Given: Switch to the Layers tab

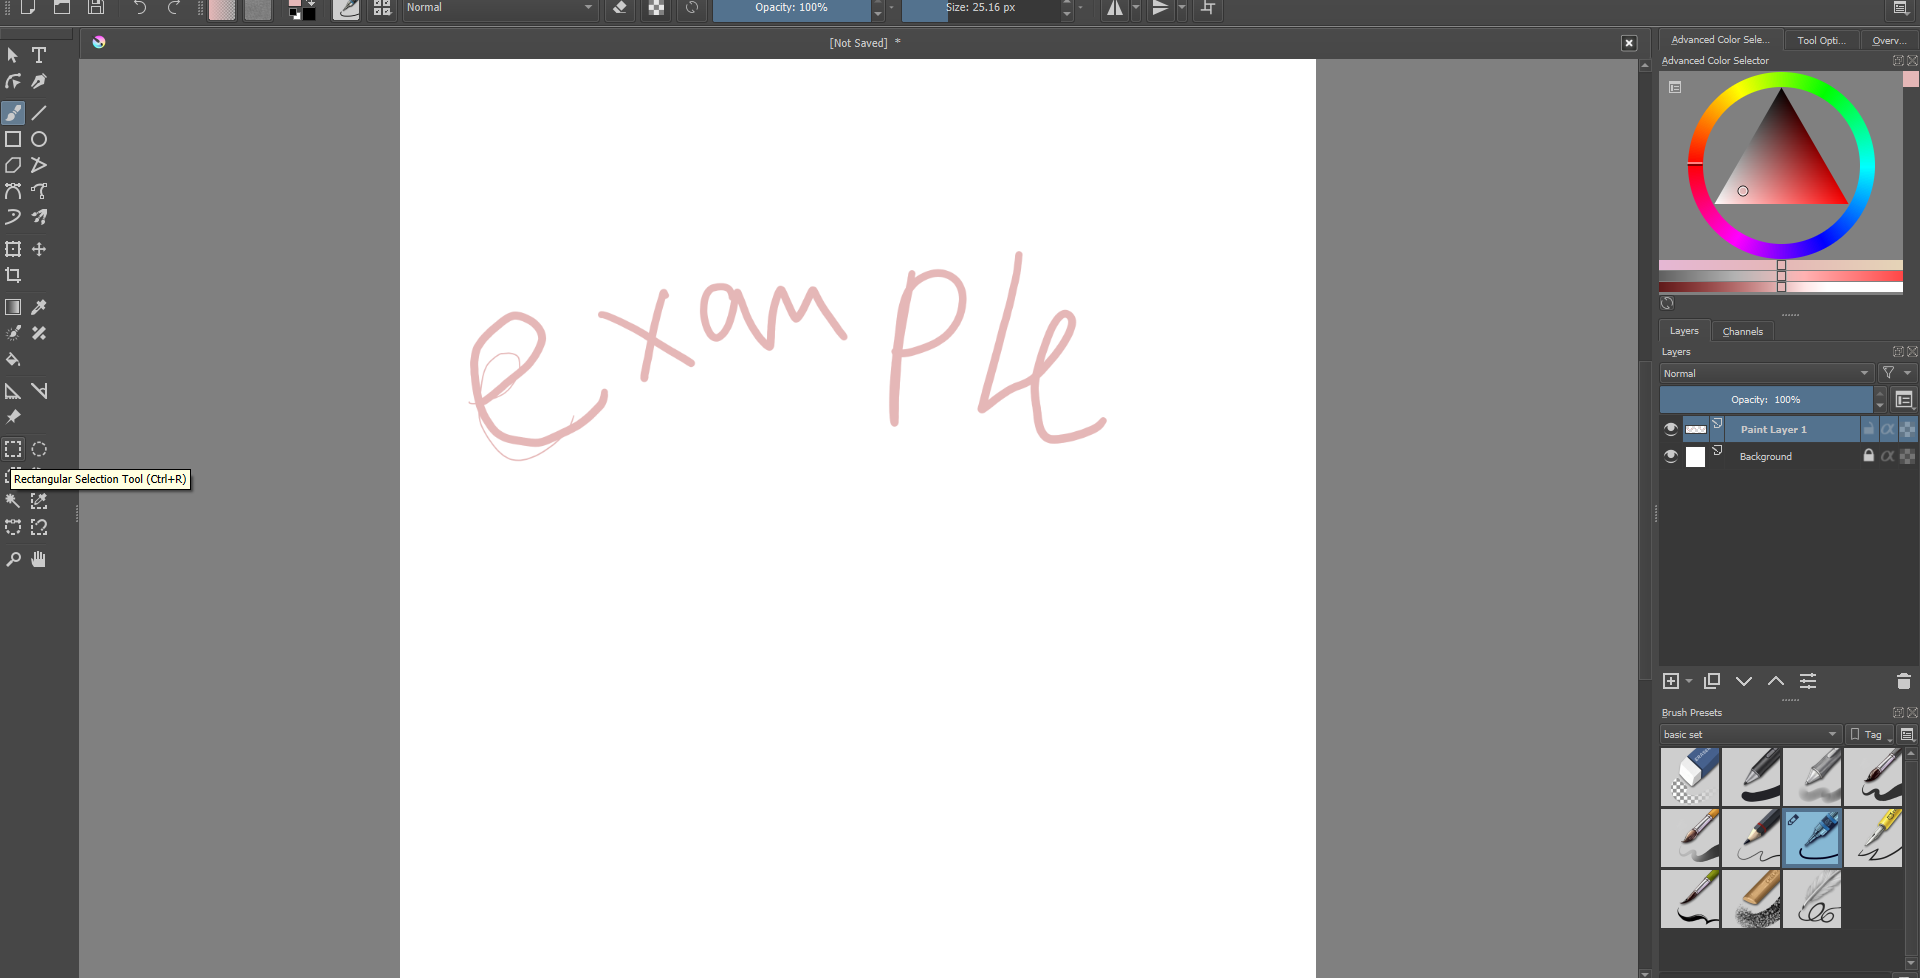Looking at the screenshot, I should (1684, 331).
